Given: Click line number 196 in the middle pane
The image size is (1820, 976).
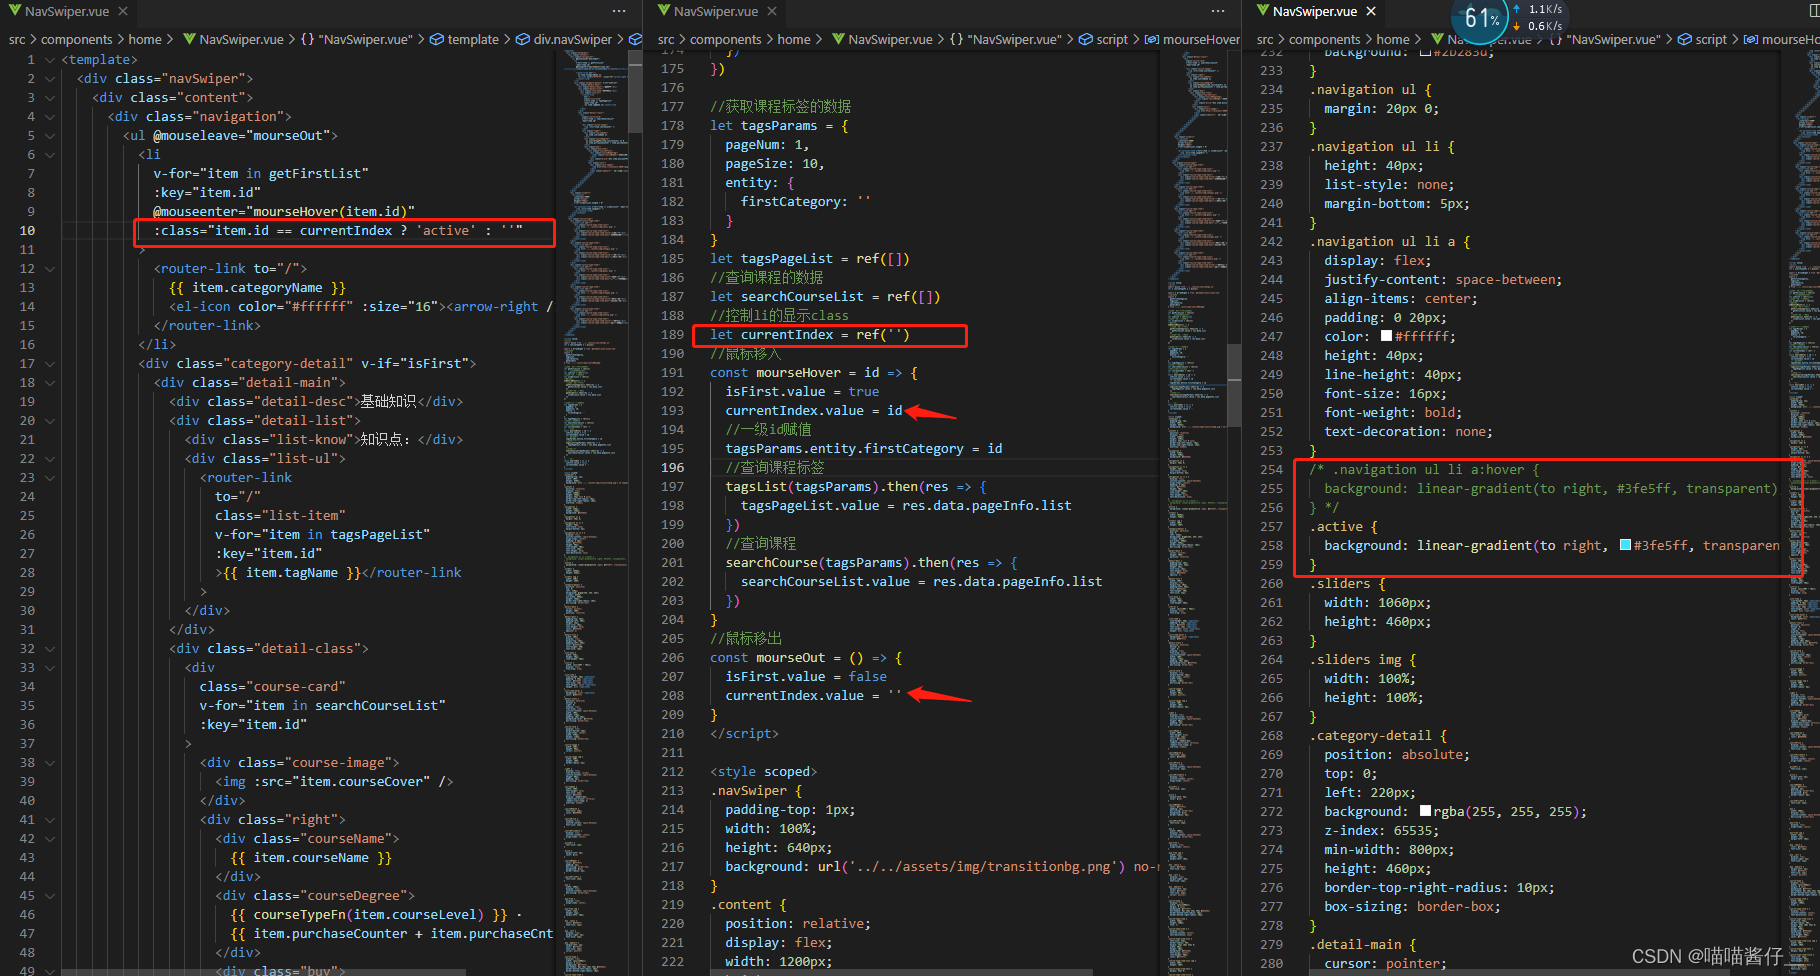Looking at the screenshot, I should [x=673, y=468].
